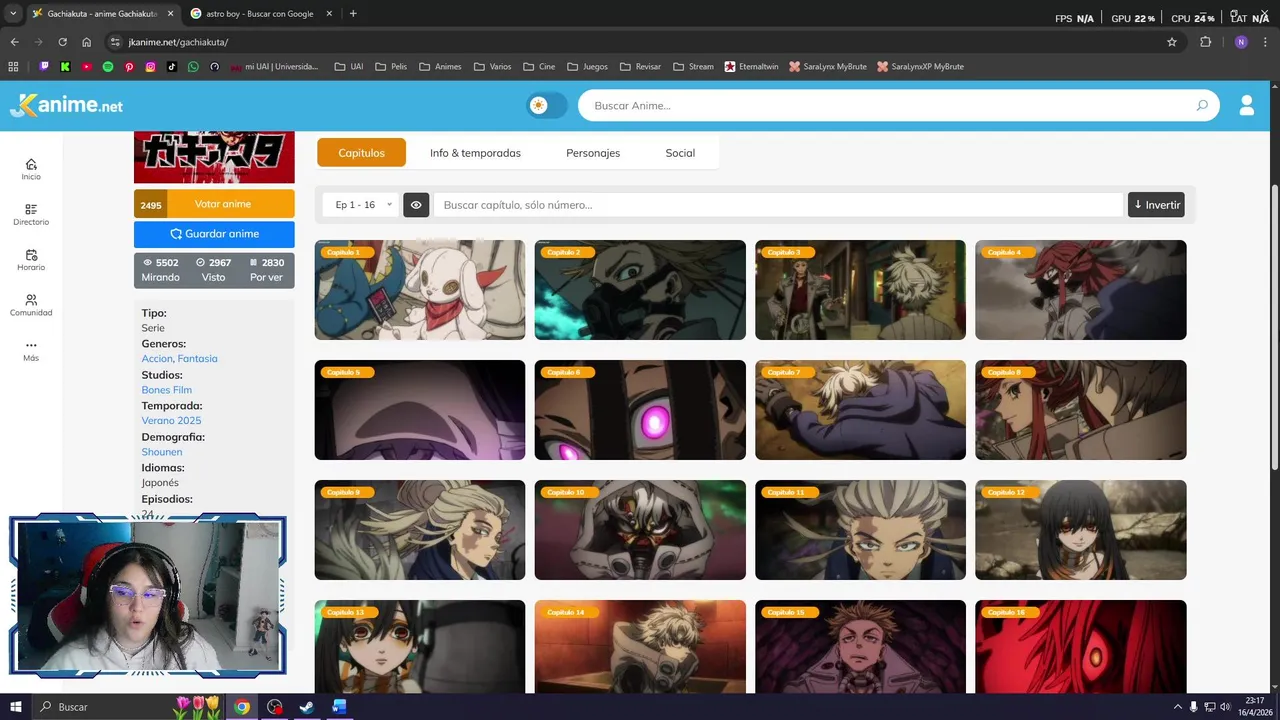Viewport: 1280px width, 720px height.
Task: Open the Fantasia genre link
Action: [197, 359]
